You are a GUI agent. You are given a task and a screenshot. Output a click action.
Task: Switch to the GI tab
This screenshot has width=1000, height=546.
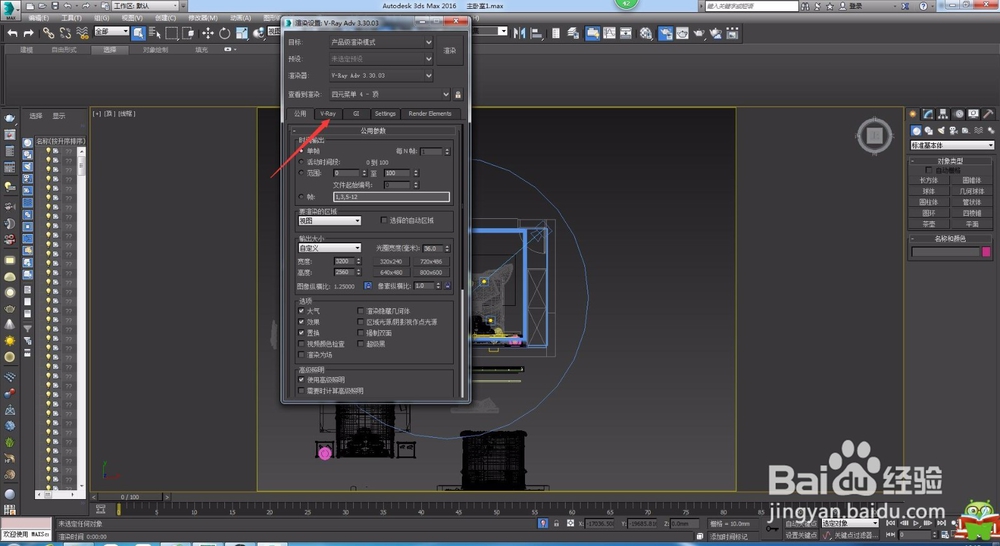point(356,114)
